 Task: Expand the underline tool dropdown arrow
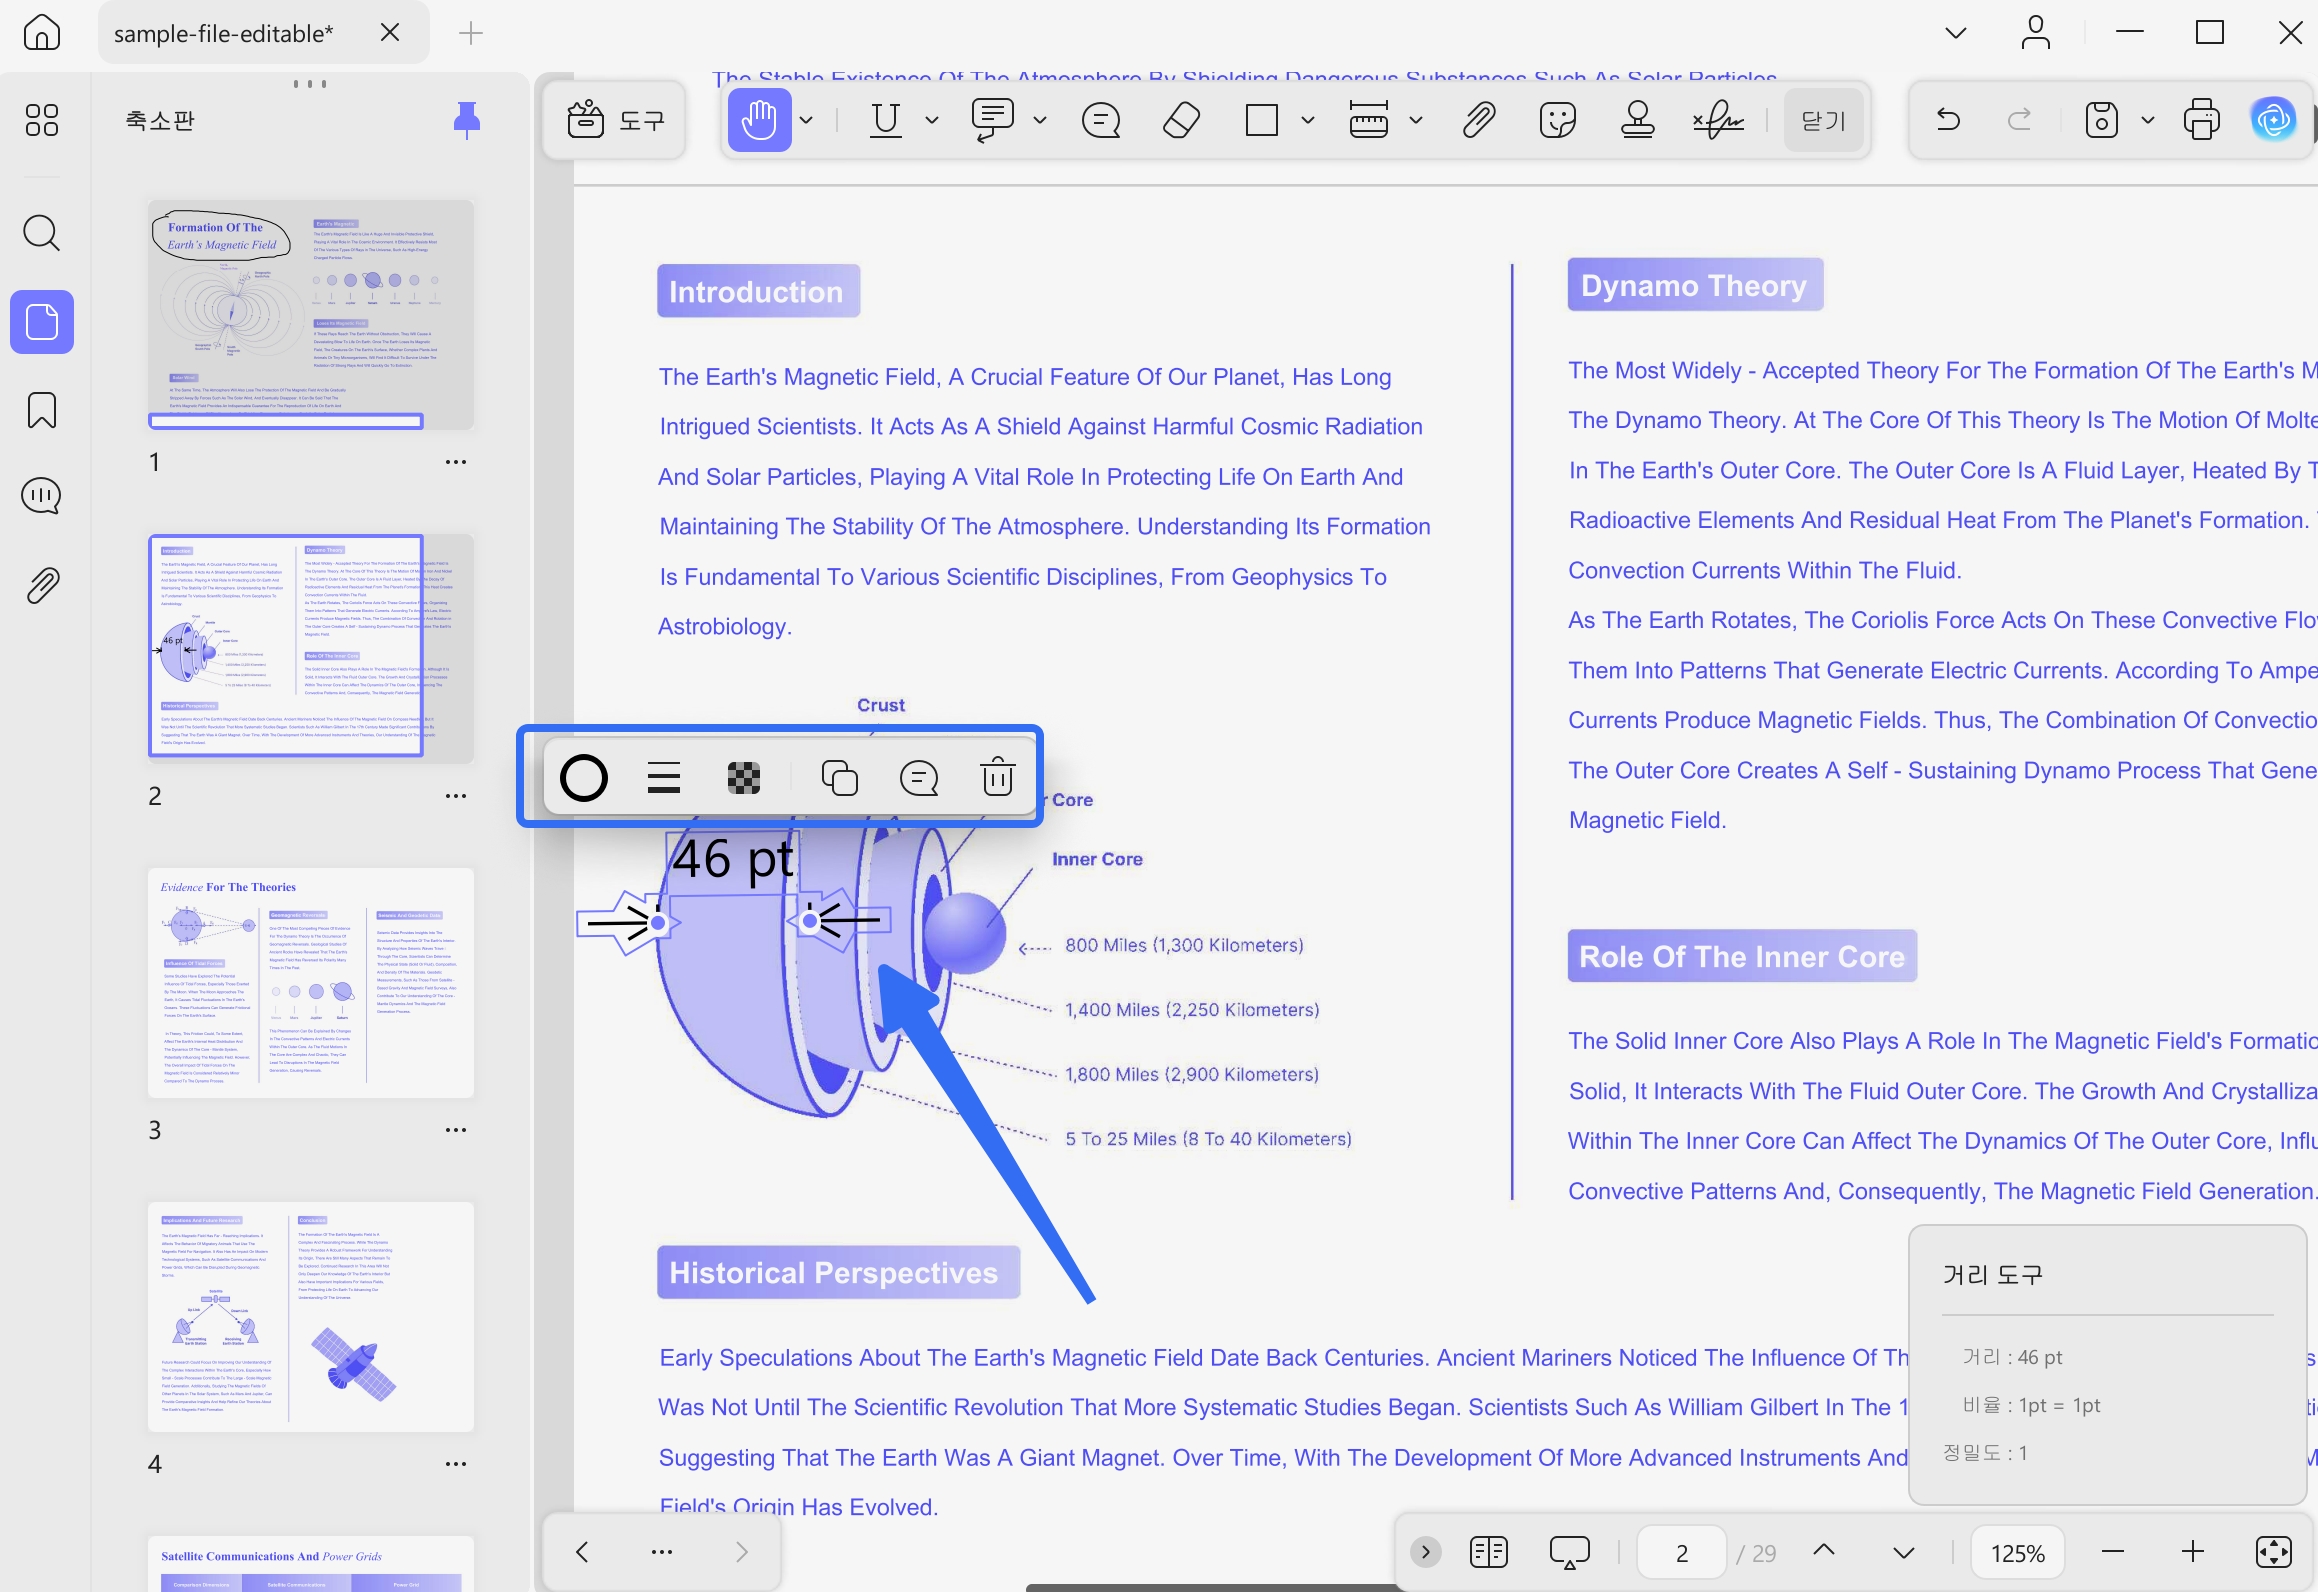point(932,121)
